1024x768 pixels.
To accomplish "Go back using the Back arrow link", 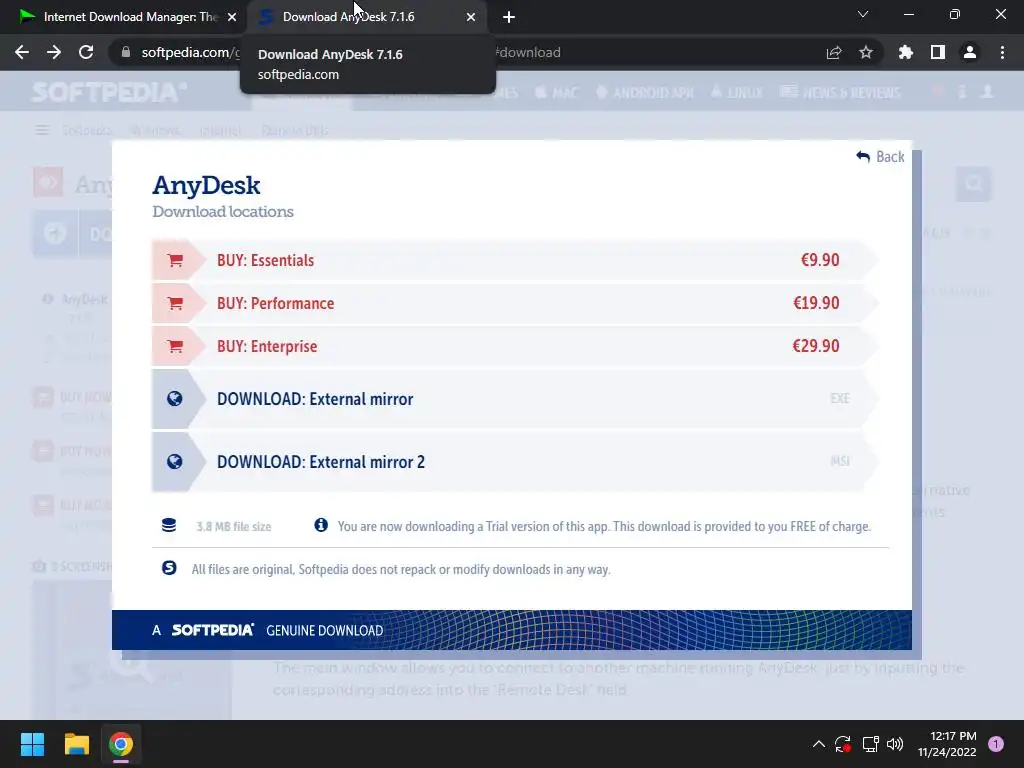I will (880, 157).
